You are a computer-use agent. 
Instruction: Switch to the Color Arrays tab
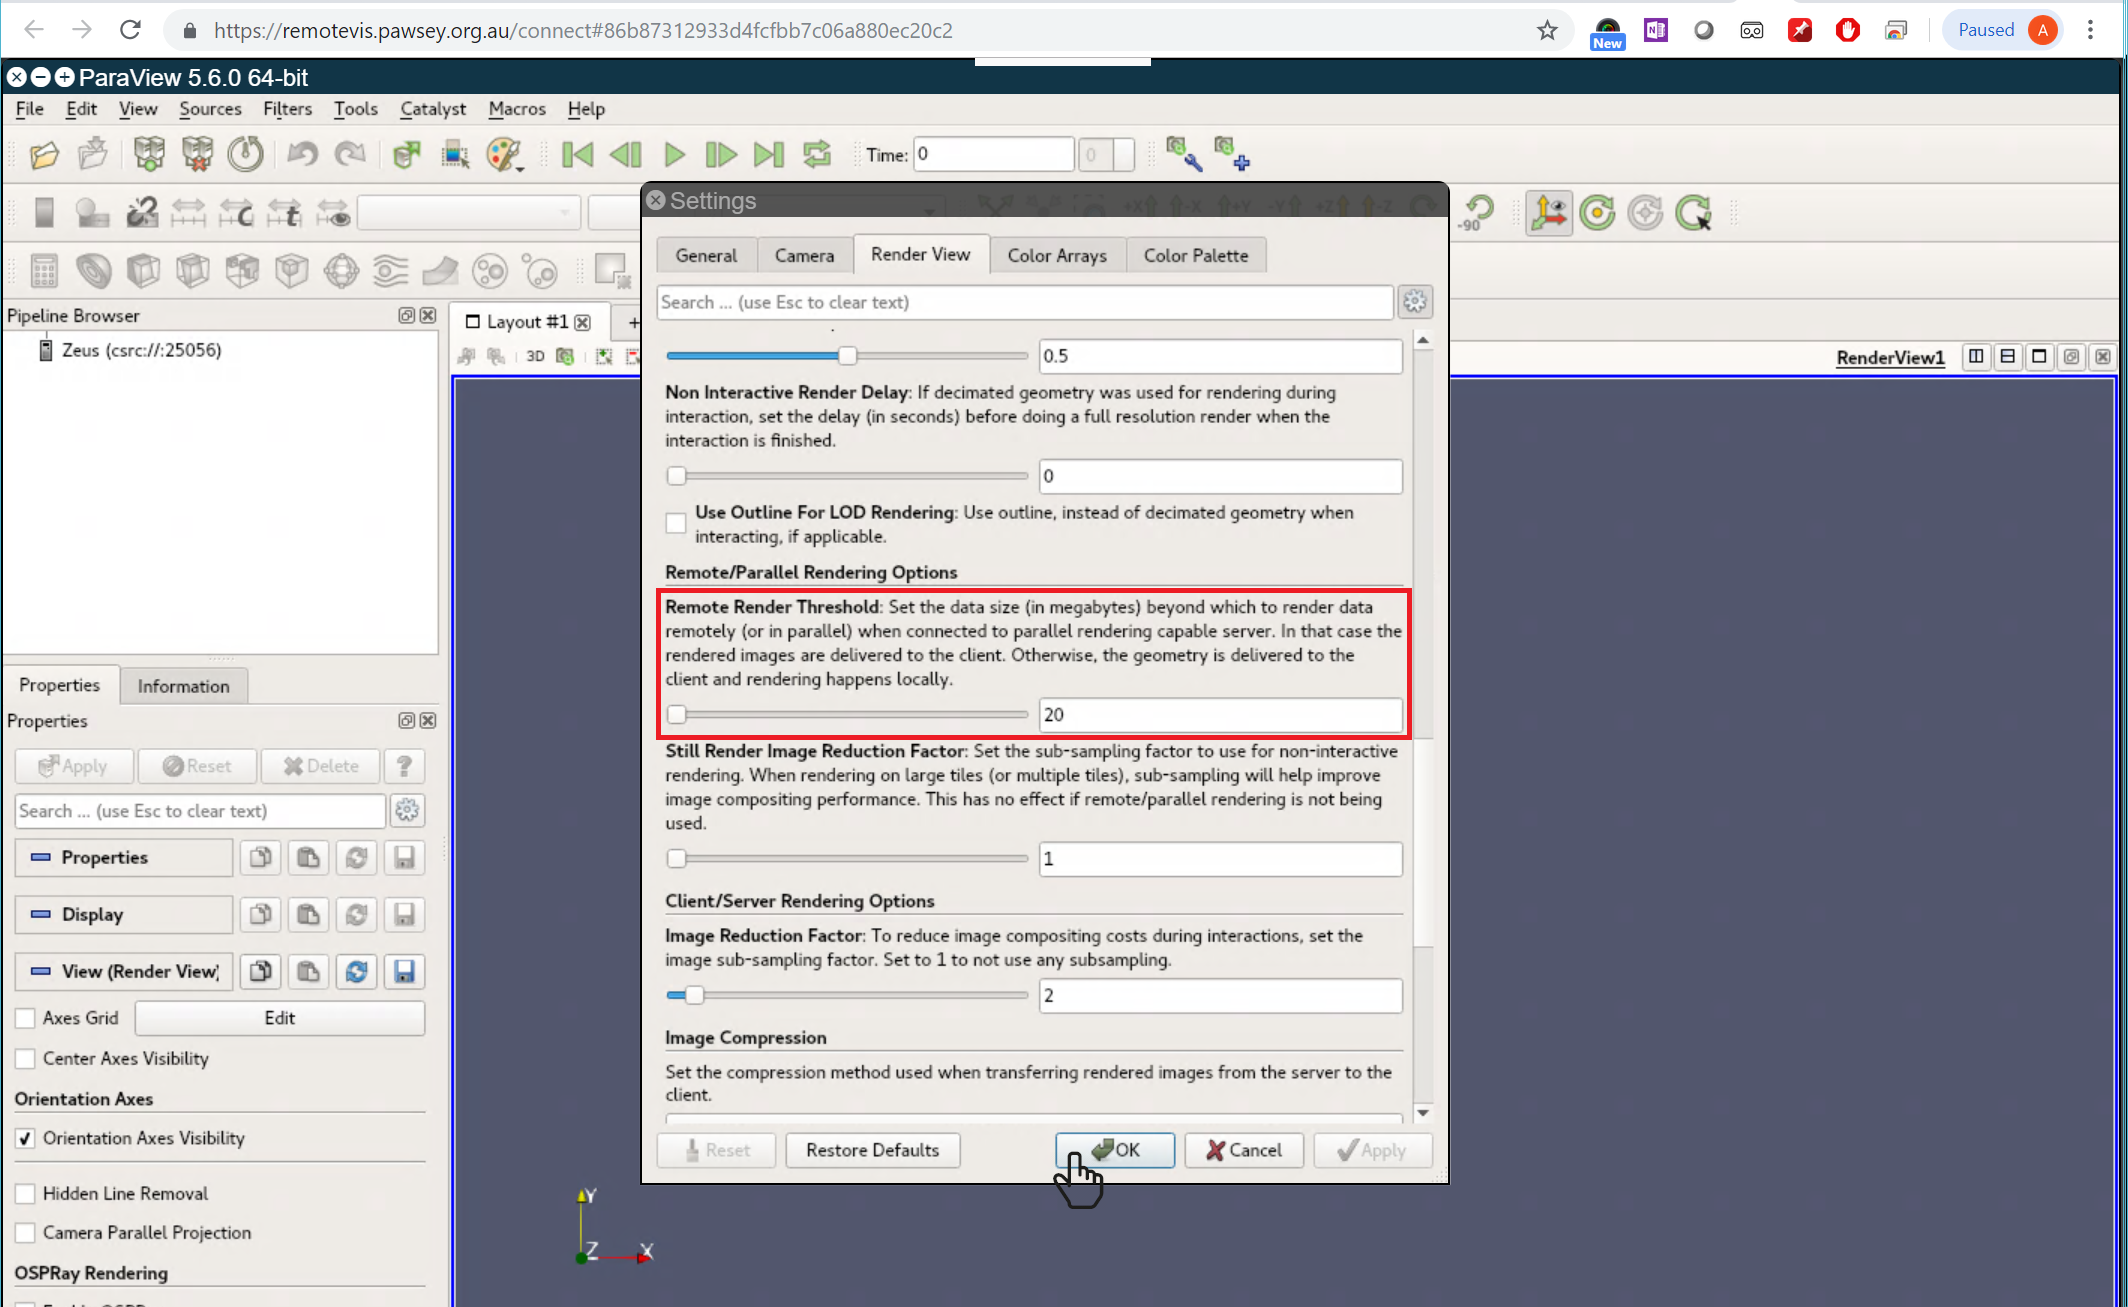1057,255
